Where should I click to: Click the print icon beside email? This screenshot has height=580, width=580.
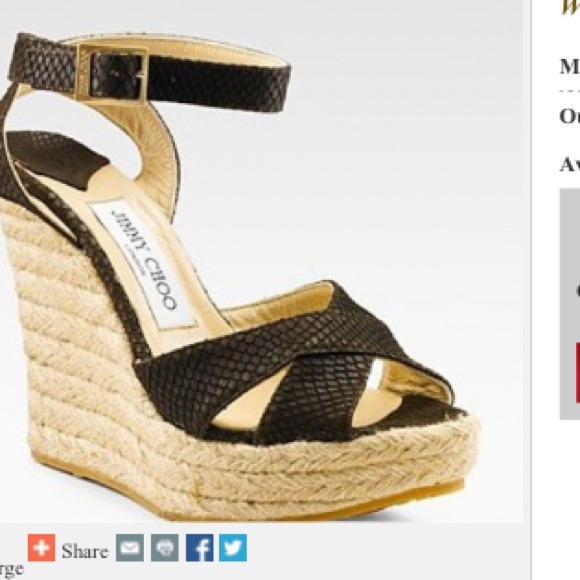(165, 547)
